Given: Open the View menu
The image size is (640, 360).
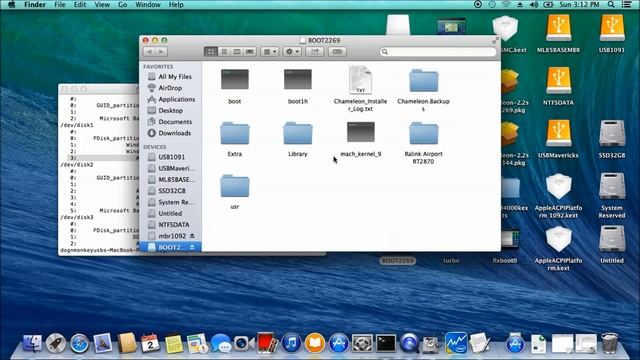Looking at the screenshot, I should (x=102, y=4).
